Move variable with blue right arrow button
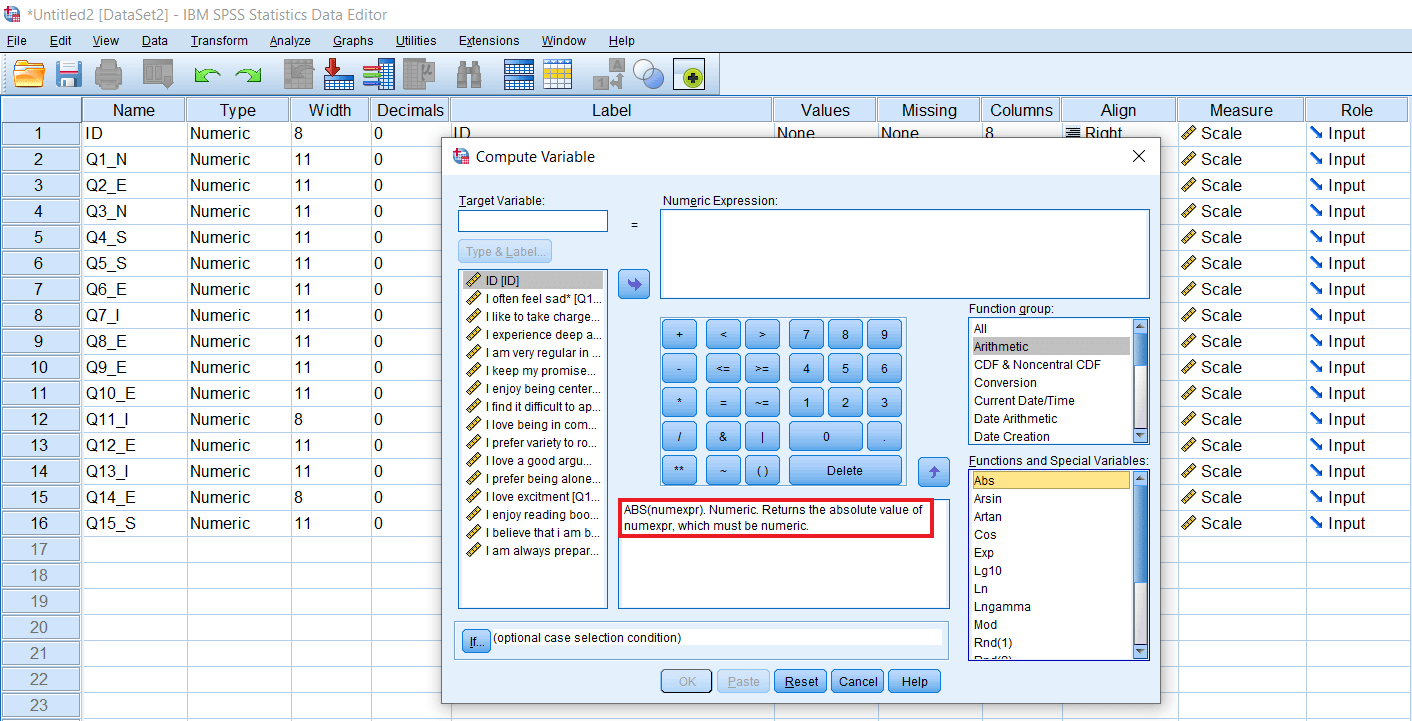The width and height of the screenshot is (1412, 721). click(x=634, y=284)
